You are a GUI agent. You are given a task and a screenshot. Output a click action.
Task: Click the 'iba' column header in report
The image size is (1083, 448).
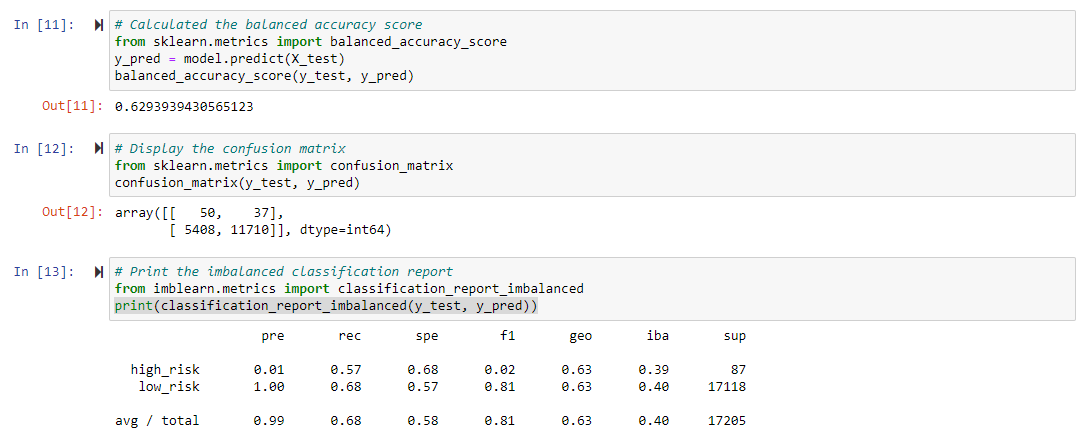pos(657,337)
